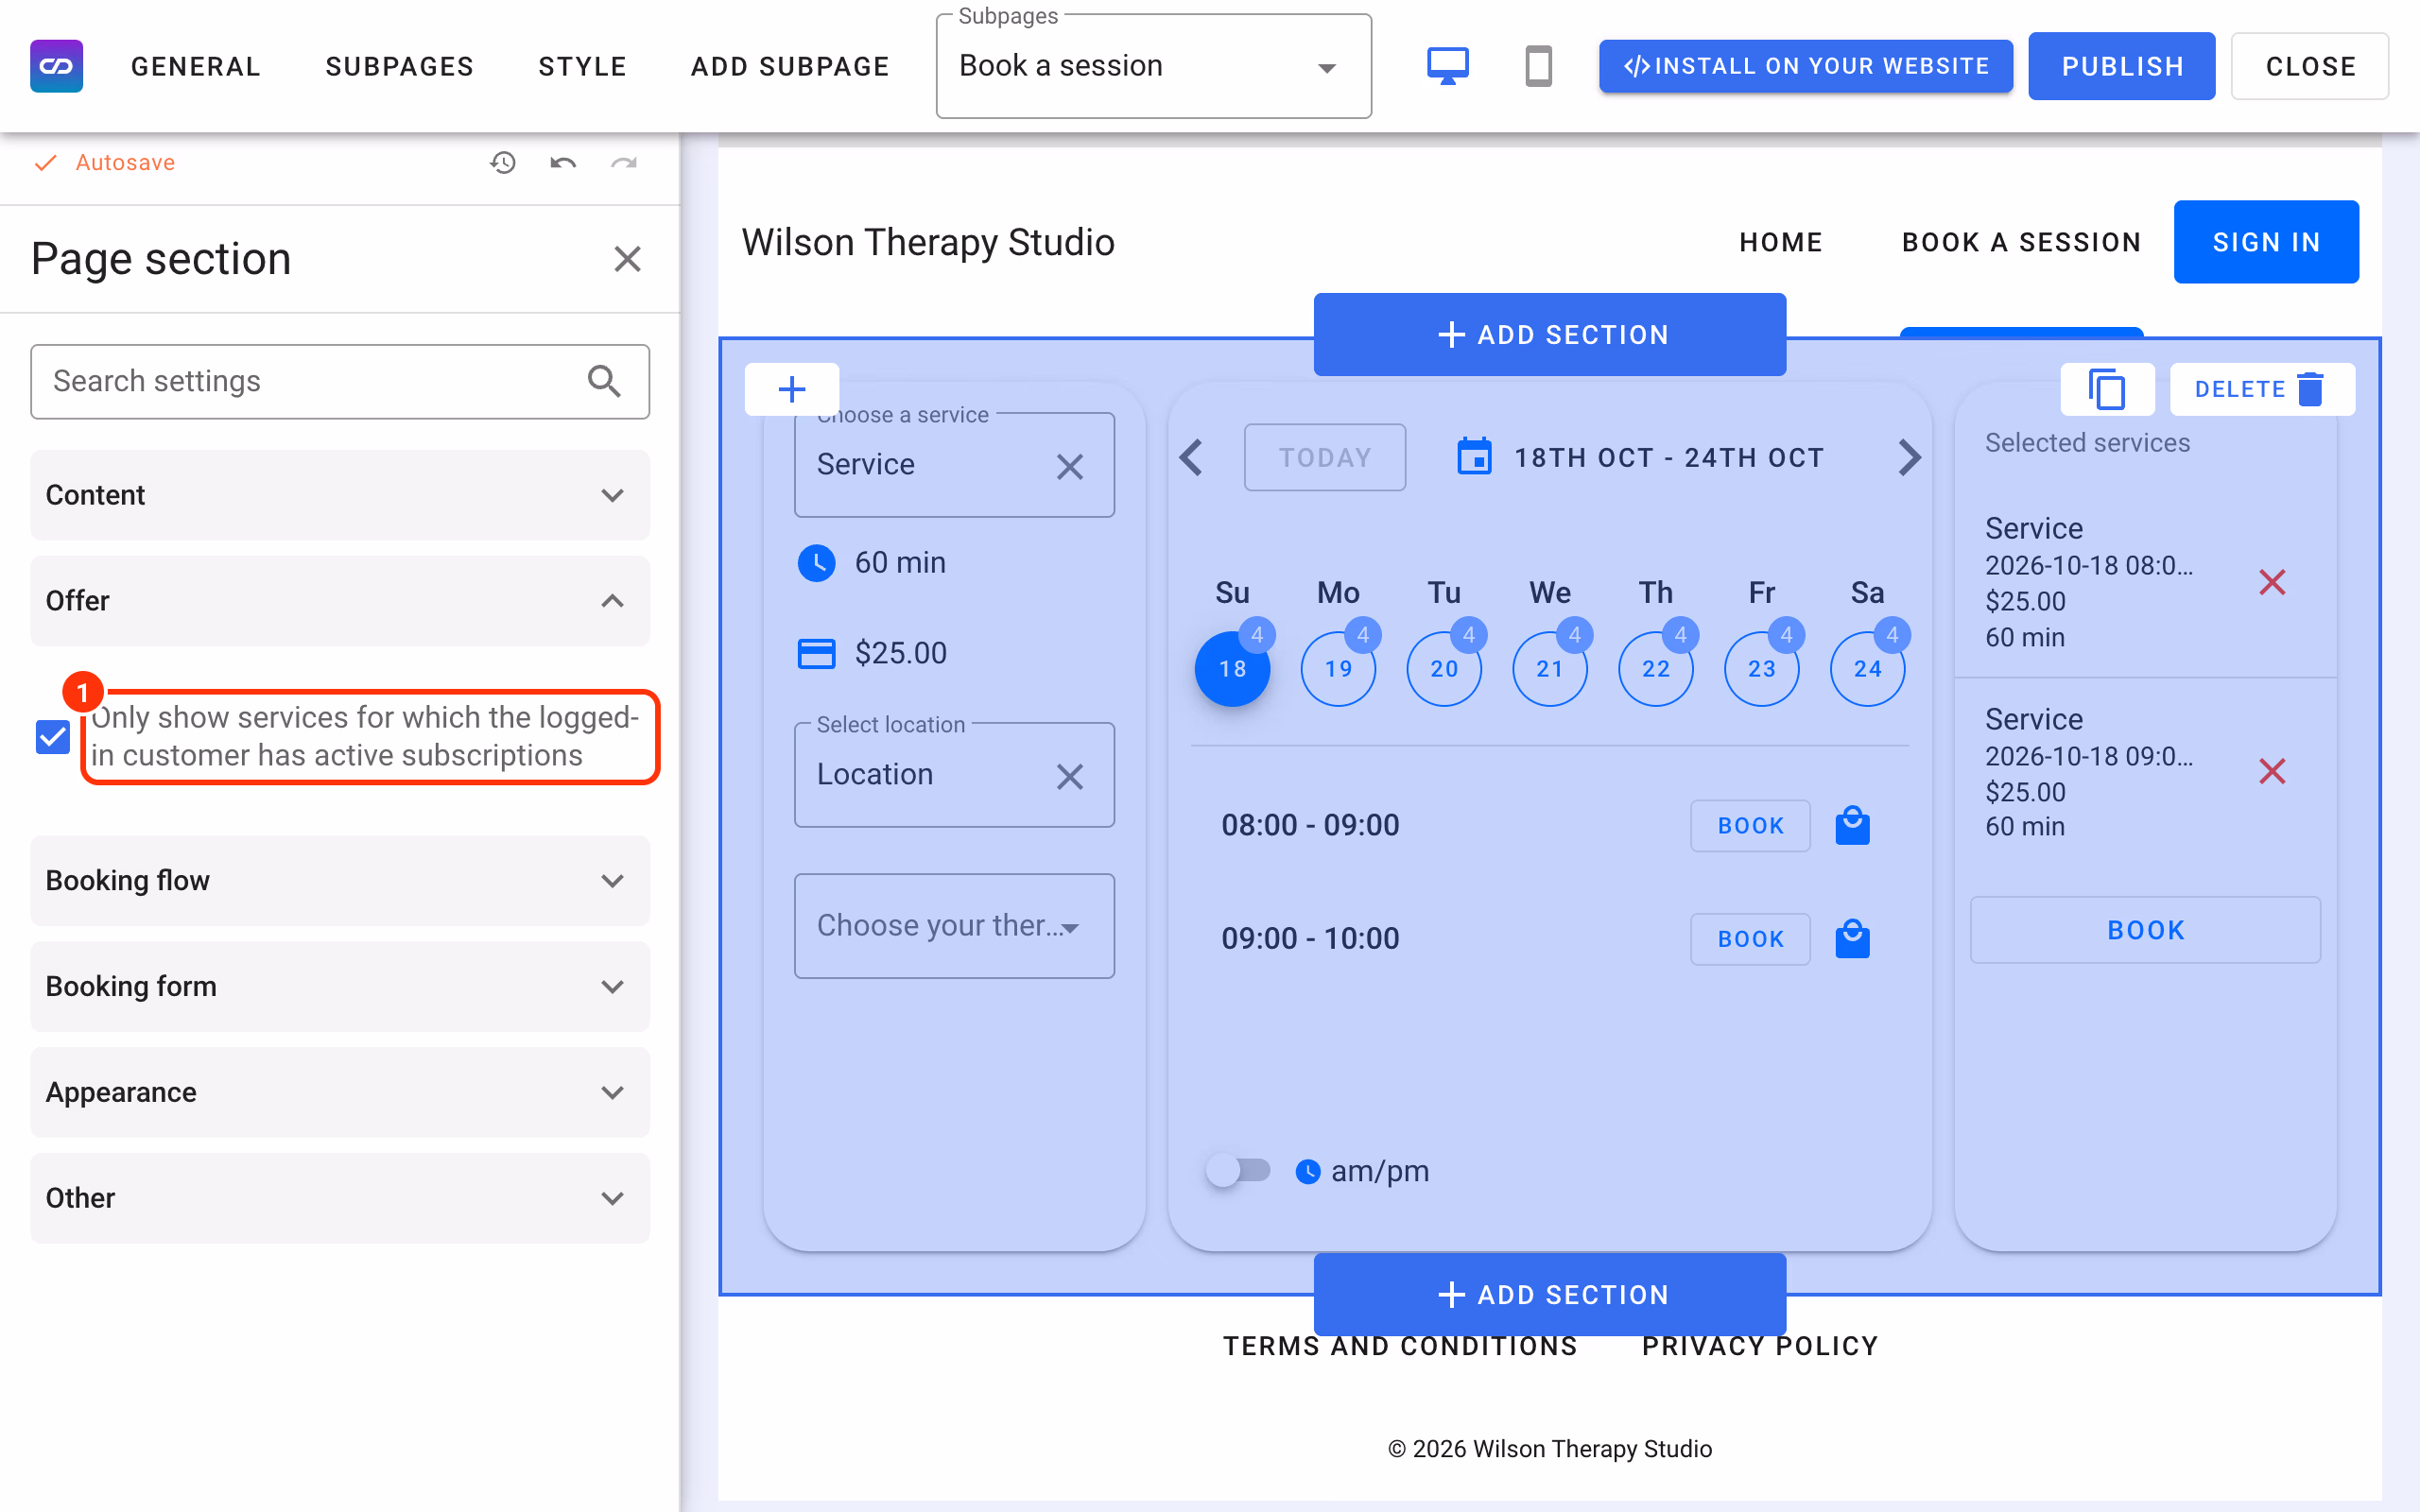Click the search magnifier icon

pyautogui.click(x=604, y=381)
